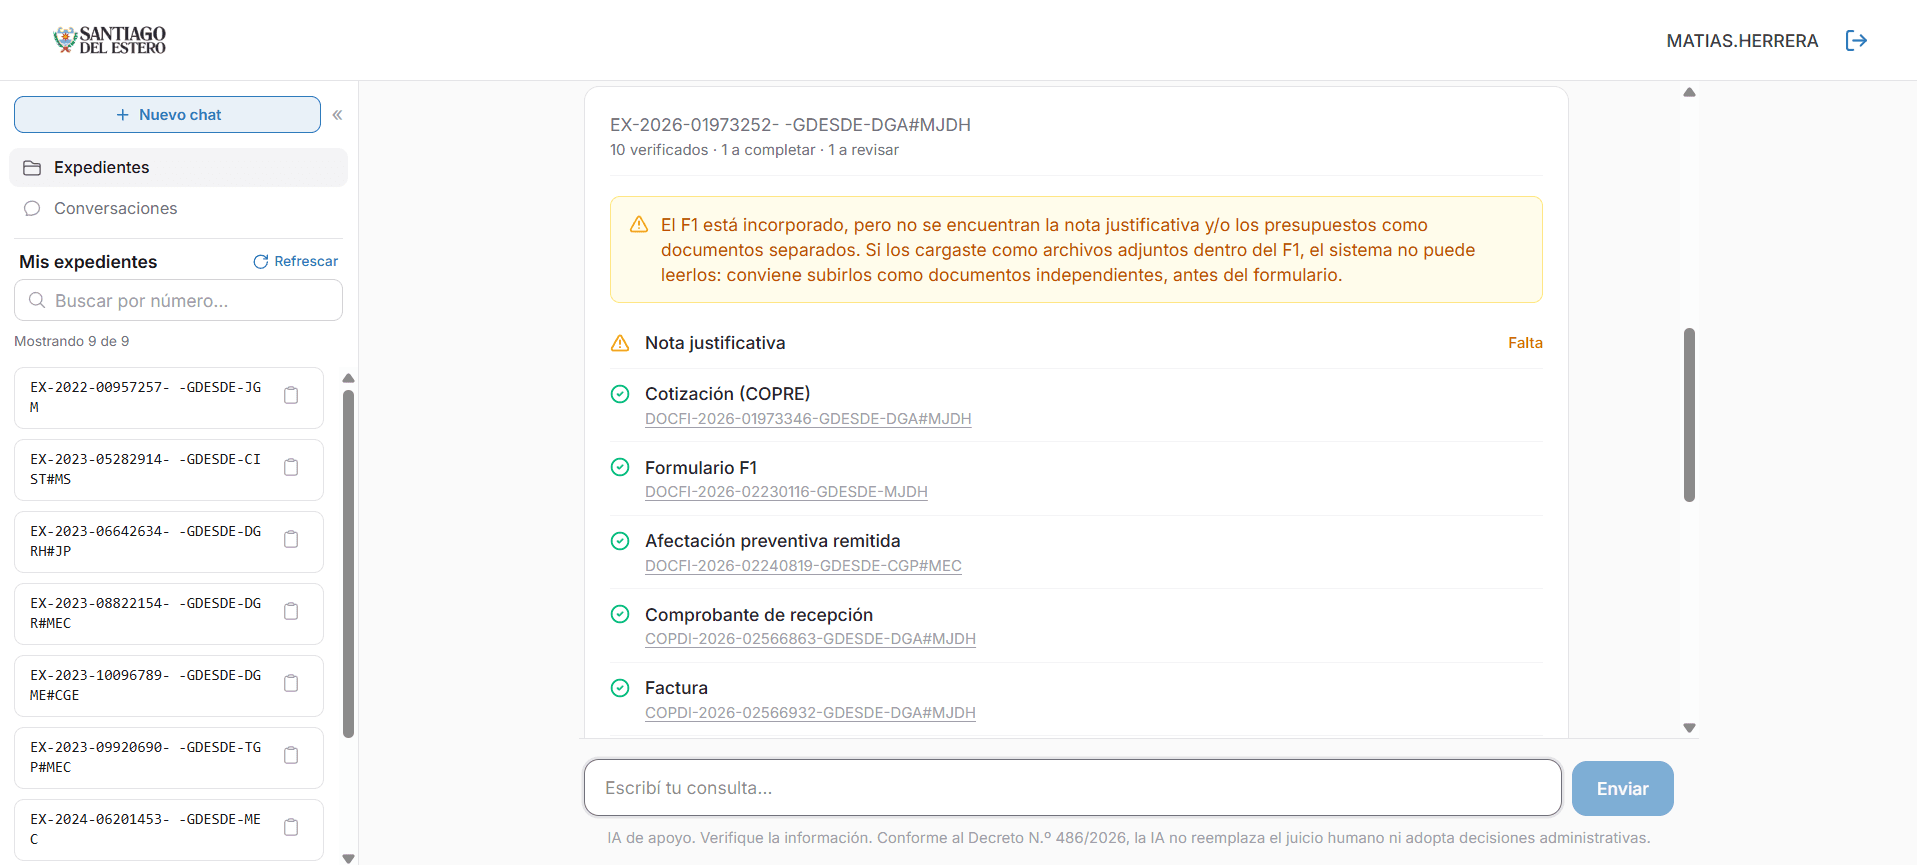
Task: Click the check icon beside Formulario F1
Action: coord(620,467)
